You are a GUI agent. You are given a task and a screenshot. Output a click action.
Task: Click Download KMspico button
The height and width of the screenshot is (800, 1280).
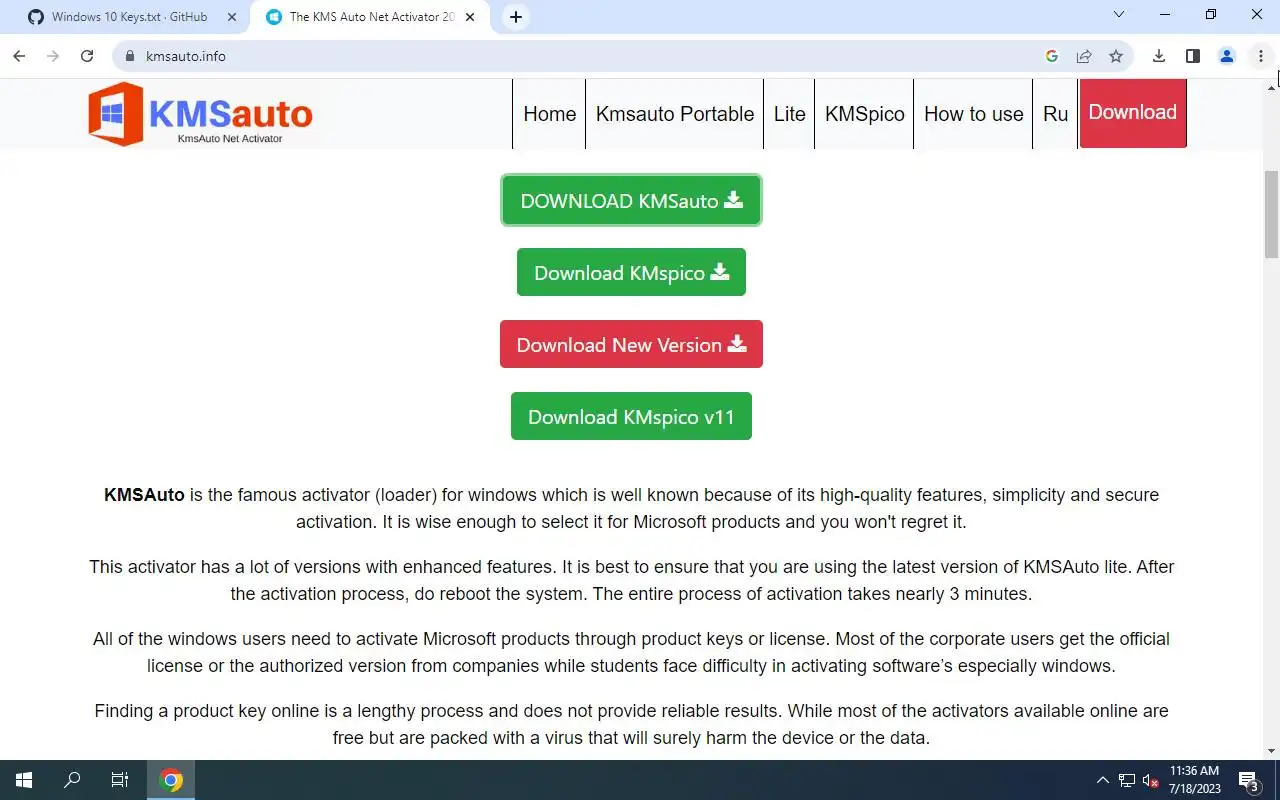pos(631,272)
